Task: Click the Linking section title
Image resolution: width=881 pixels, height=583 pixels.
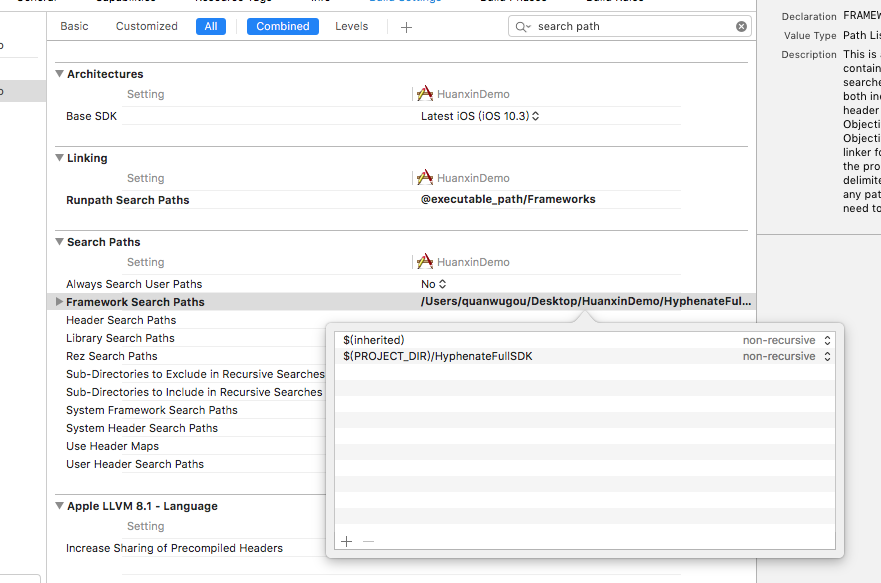Action: [x=87, y=158]
